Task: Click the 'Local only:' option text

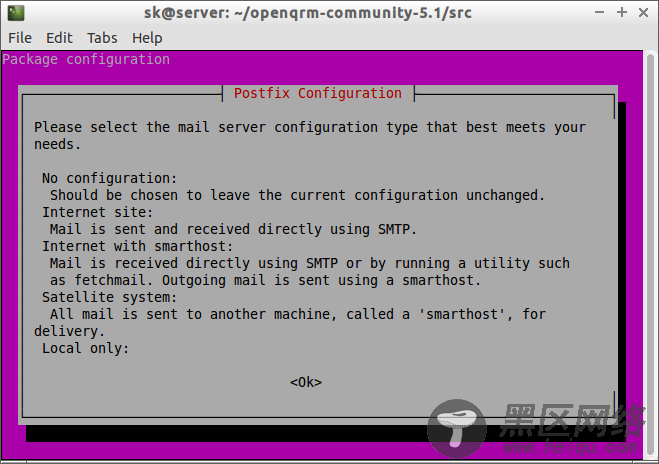Action: tap(85, 348)
